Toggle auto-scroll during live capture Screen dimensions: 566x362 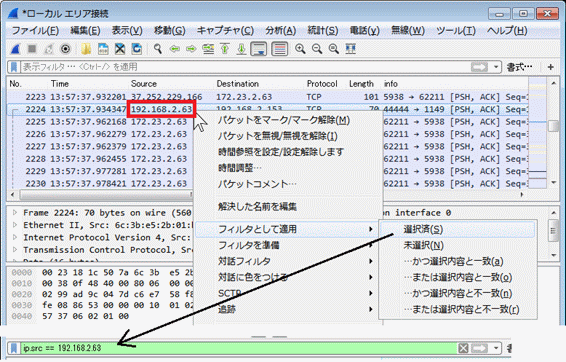[259, 49]
